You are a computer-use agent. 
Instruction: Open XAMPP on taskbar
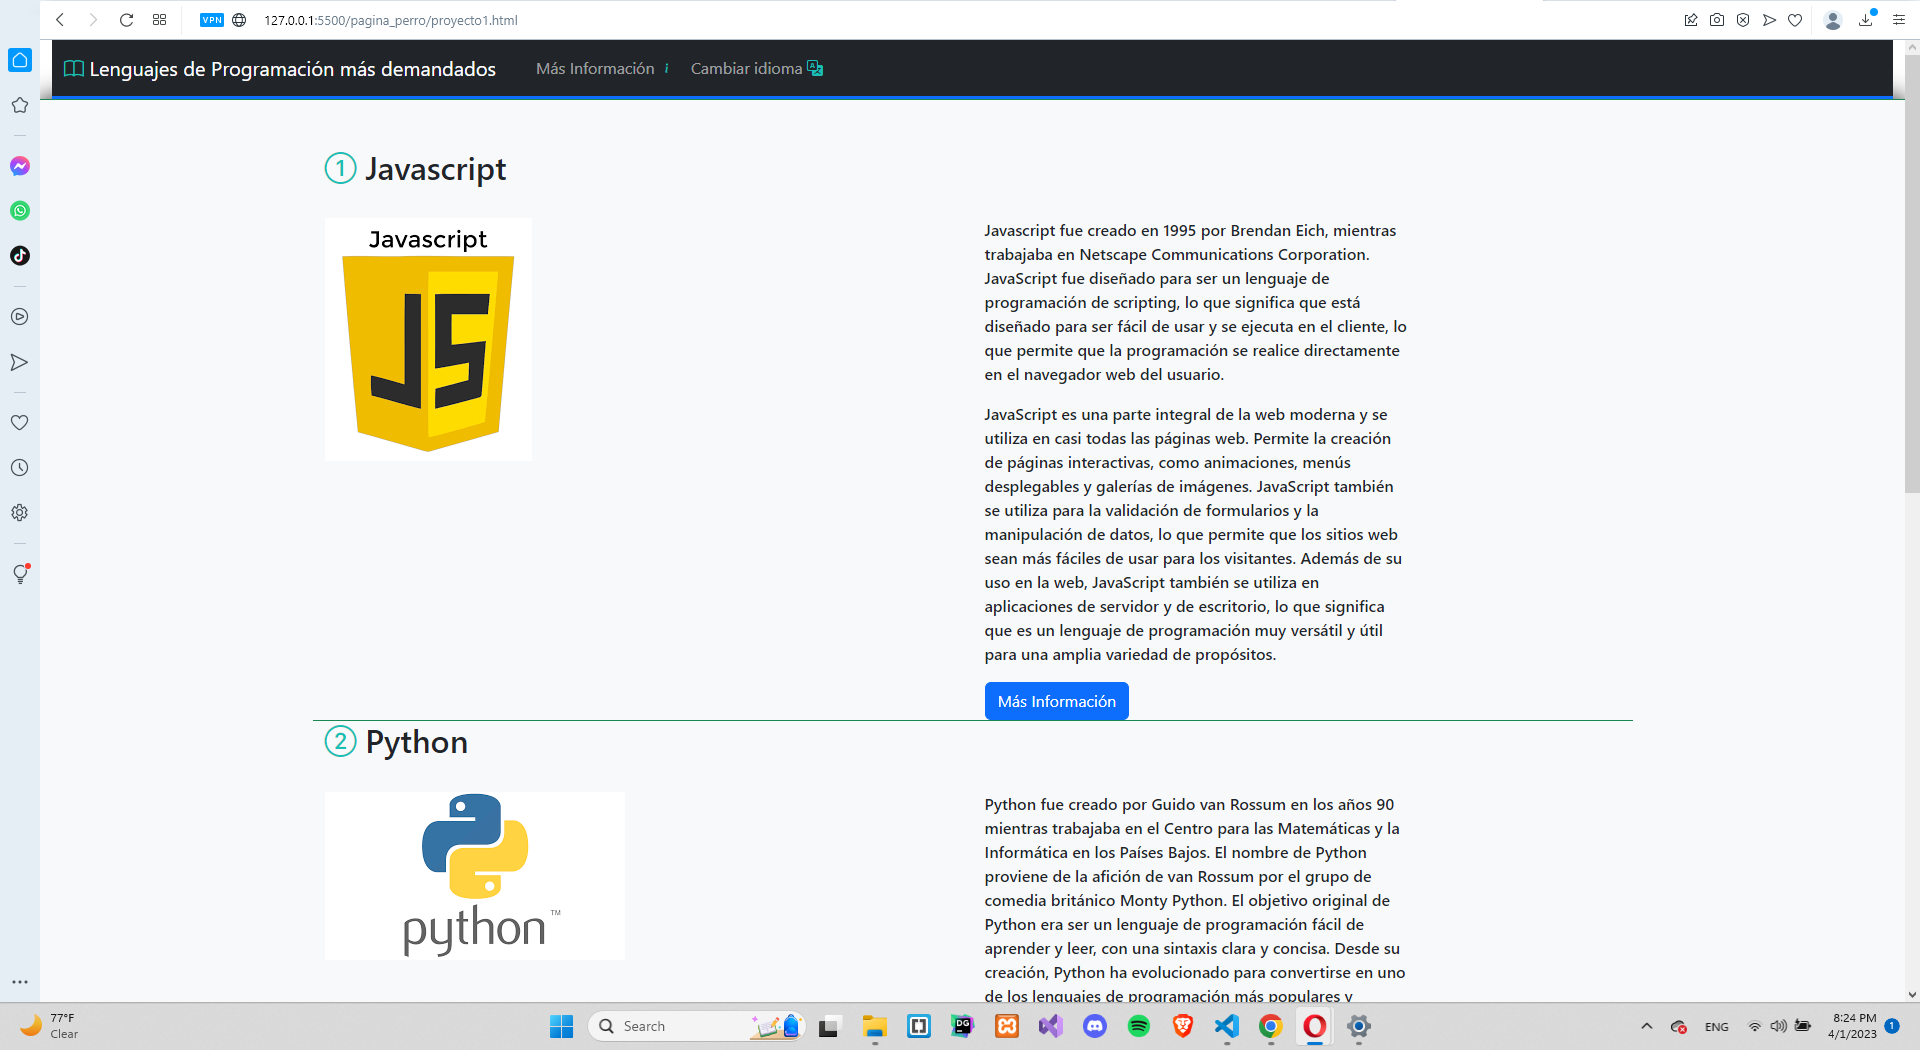[x=1007, y=1026]
